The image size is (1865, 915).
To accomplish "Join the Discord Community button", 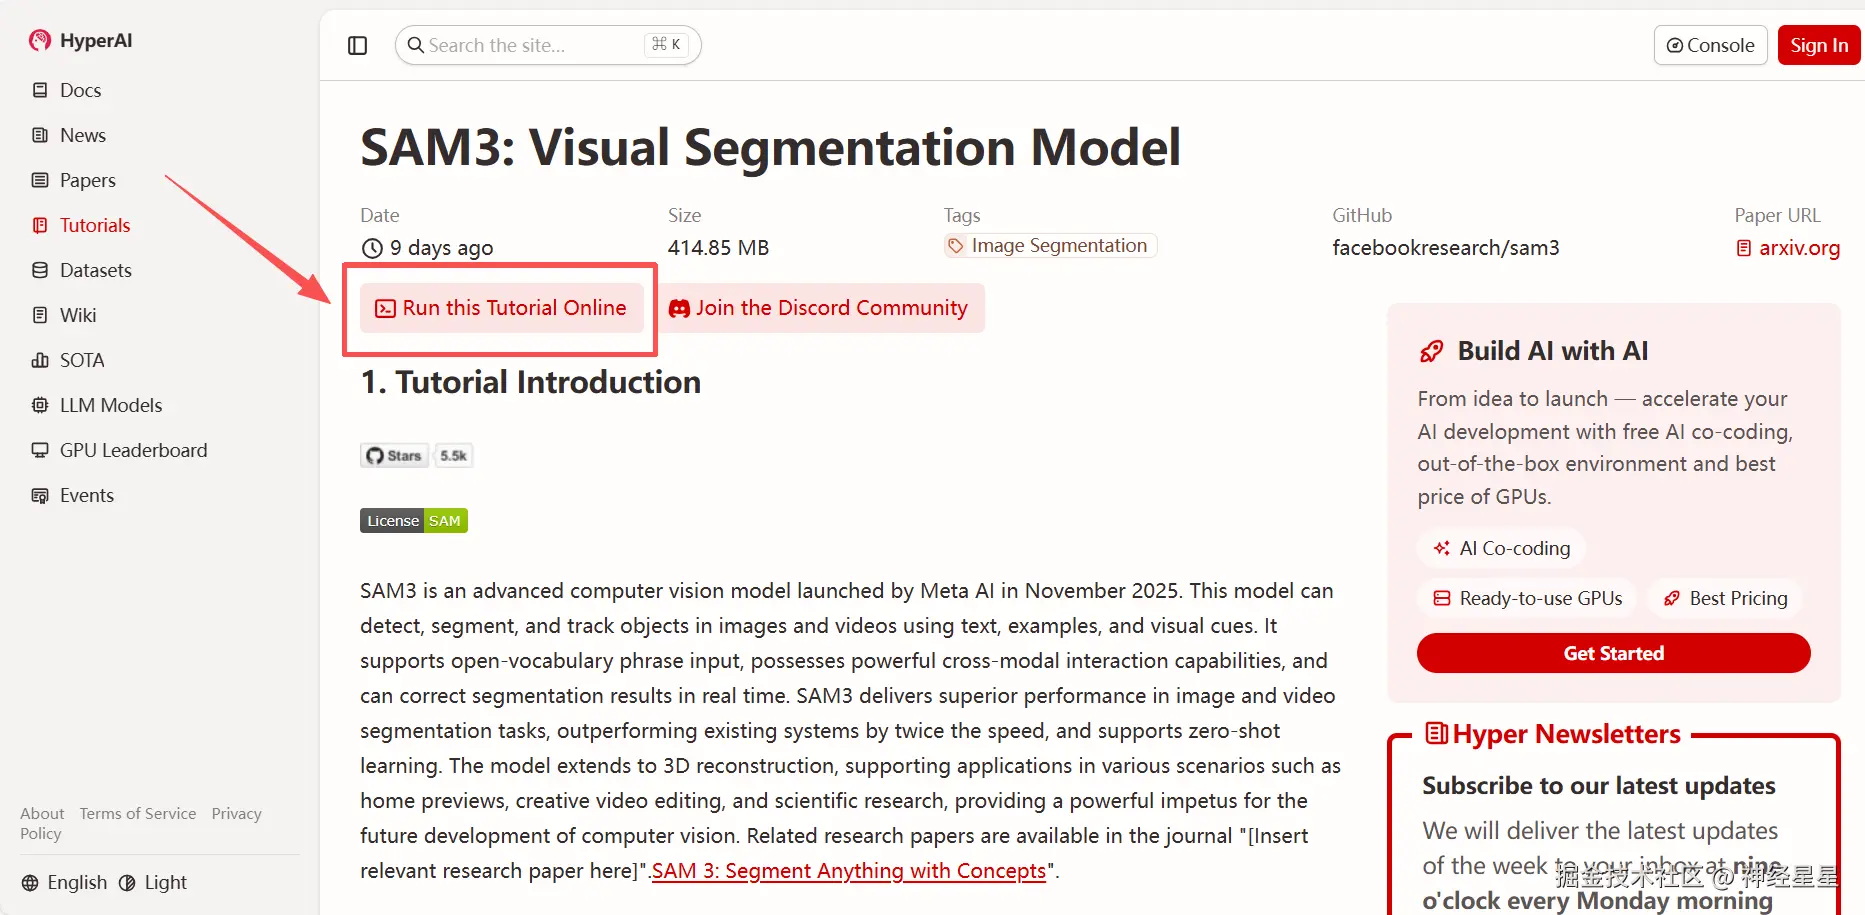I will tap(818, 308).
